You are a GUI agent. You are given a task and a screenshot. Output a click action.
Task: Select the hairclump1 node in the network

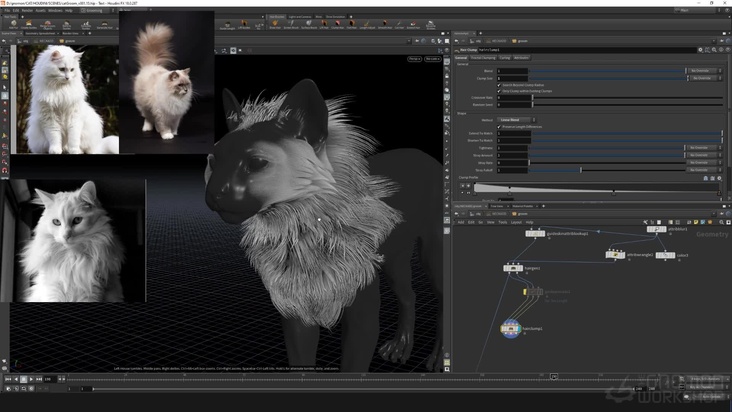[x=510, y=327]
